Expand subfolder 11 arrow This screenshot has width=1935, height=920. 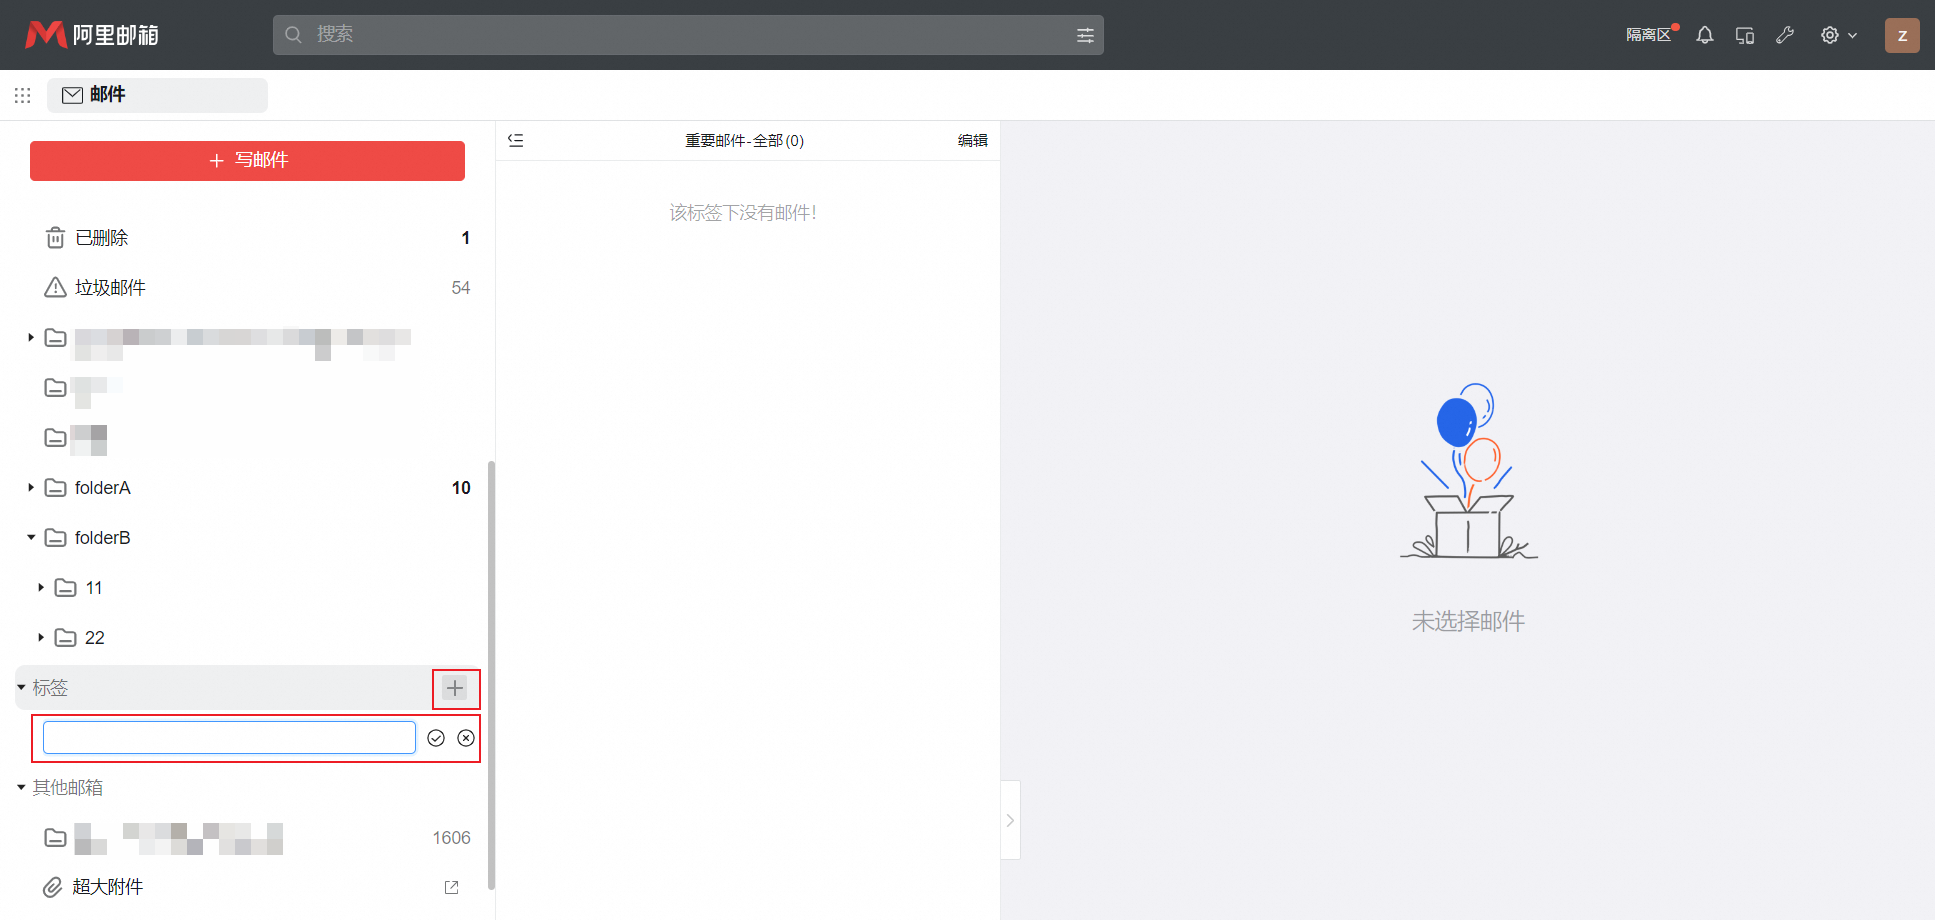click(x=41, y=588)
